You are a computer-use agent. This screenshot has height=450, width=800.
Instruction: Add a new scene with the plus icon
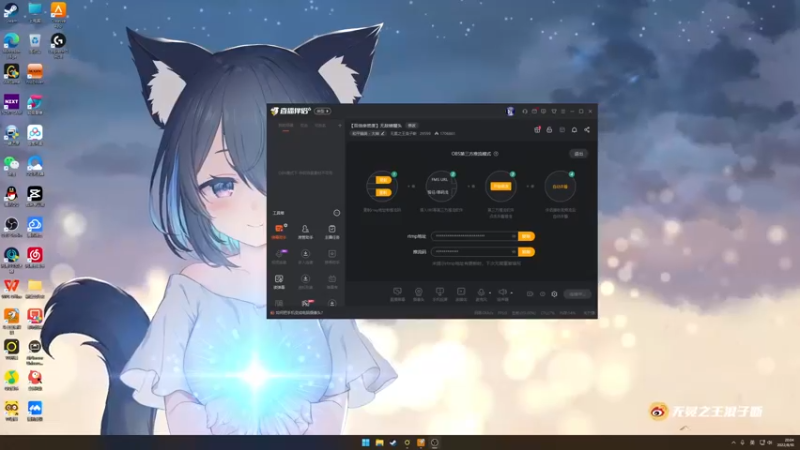point(340,126)
